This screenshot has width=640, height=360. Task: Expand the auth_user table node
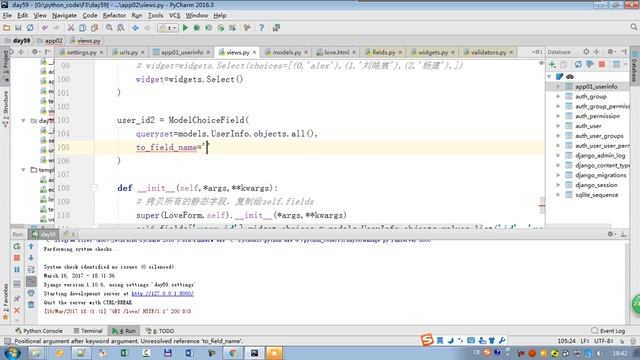558,126
